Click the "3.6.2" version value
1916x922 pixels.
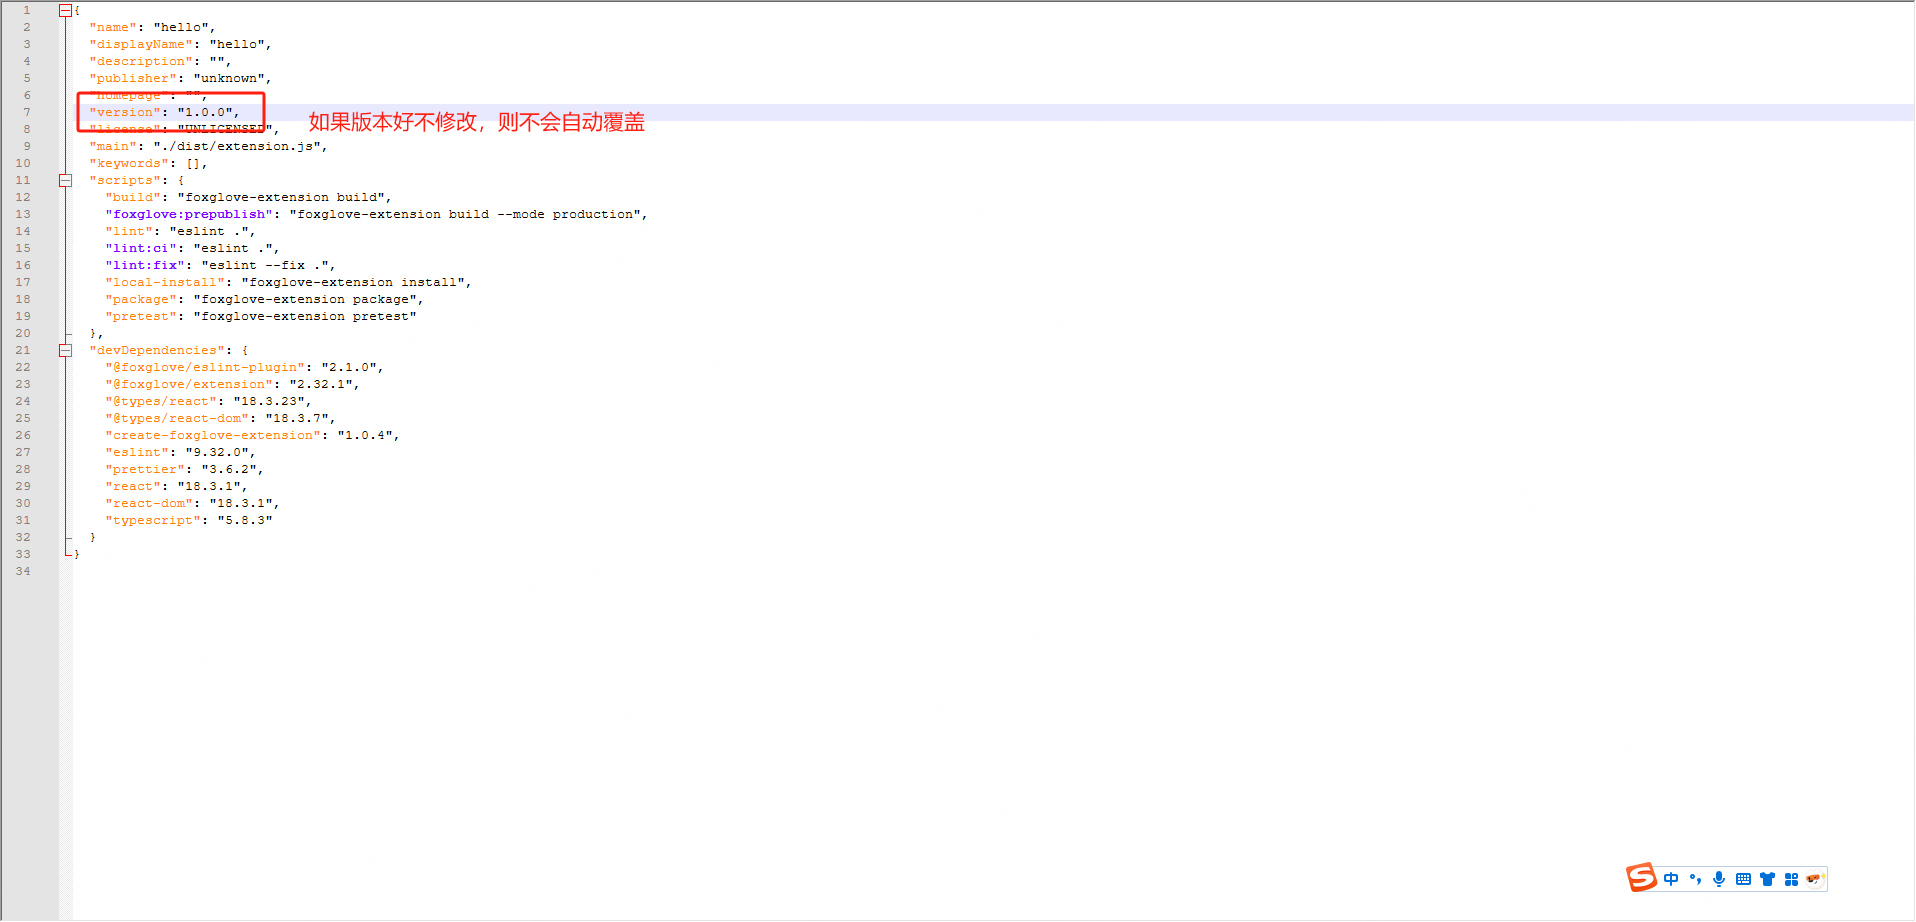point(229,469)
